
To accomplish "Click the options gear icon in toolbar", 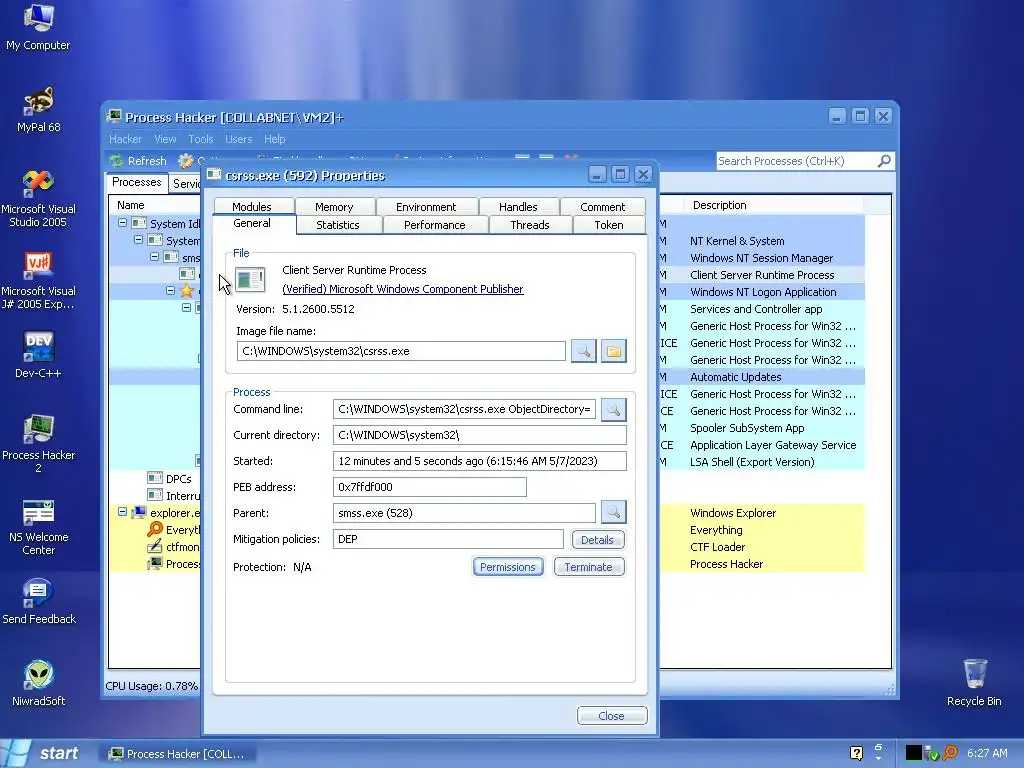I will click(x=185, y=161).
